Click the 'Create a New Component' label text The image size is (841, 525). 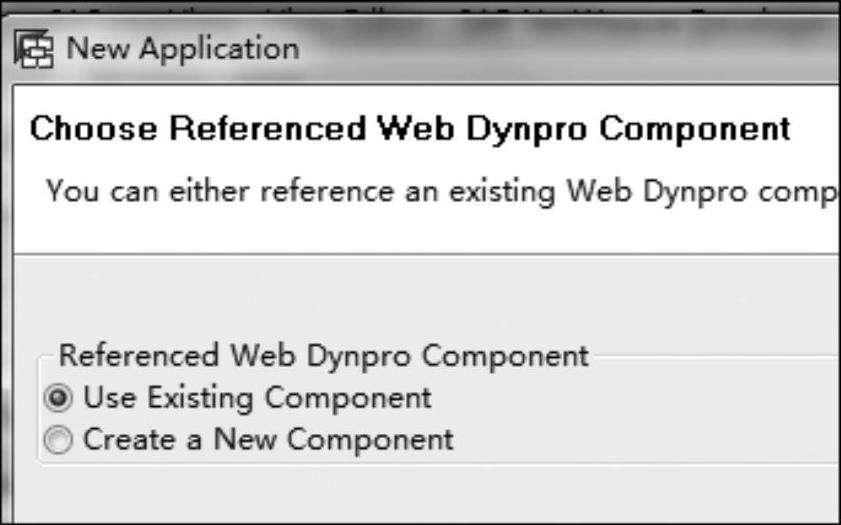[268, 440]
